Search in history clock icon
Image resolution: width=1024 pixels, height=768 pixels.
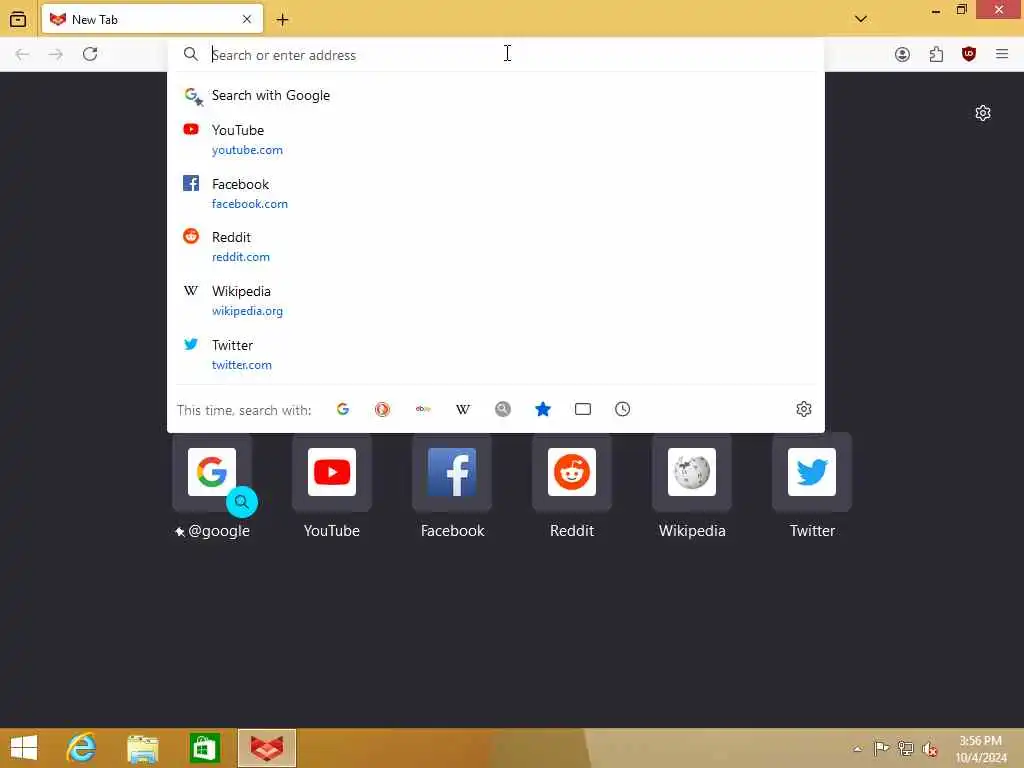point(622,409)
